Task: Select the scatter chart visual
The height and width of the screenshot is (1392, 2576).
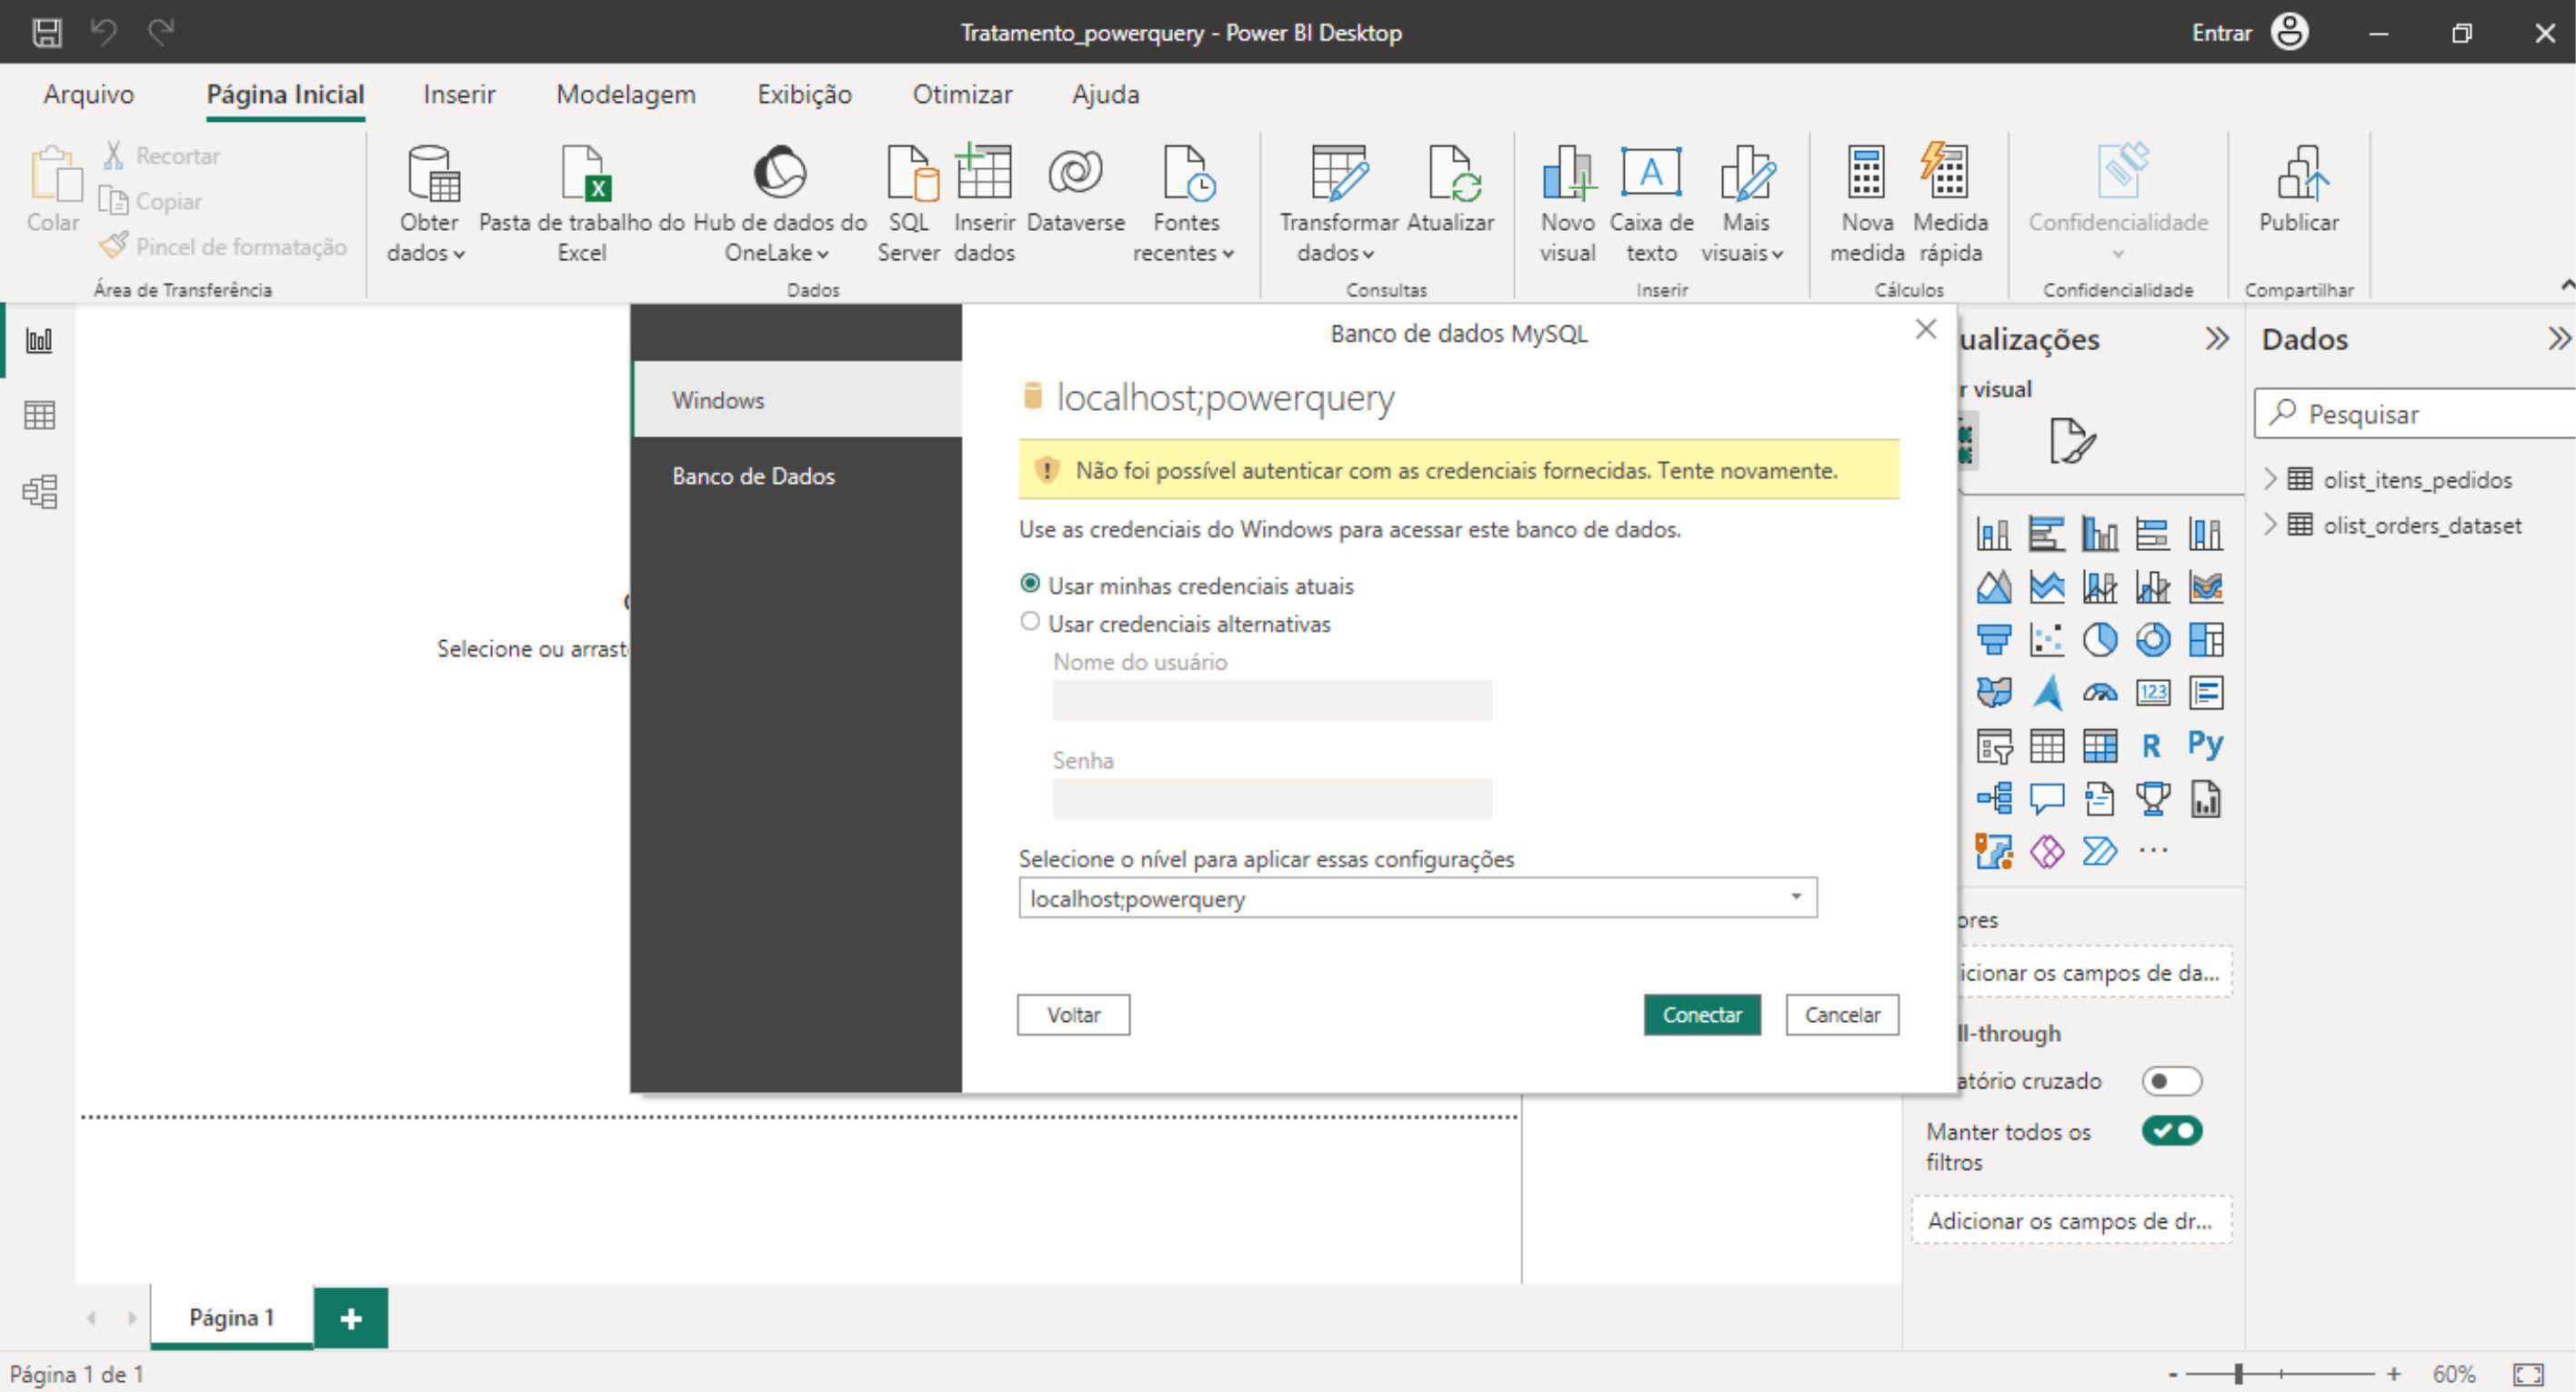Action: [x=2047, y=639]
